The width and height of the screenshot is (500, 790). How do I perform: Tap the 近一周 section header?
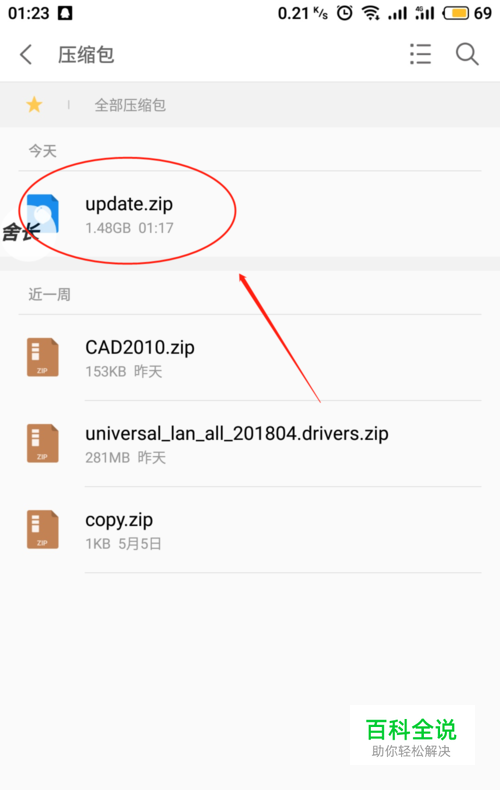click(49, 294)
